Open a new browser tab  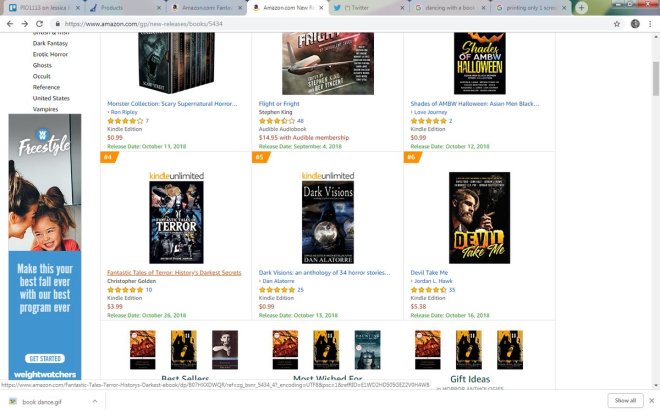point(581,8)
